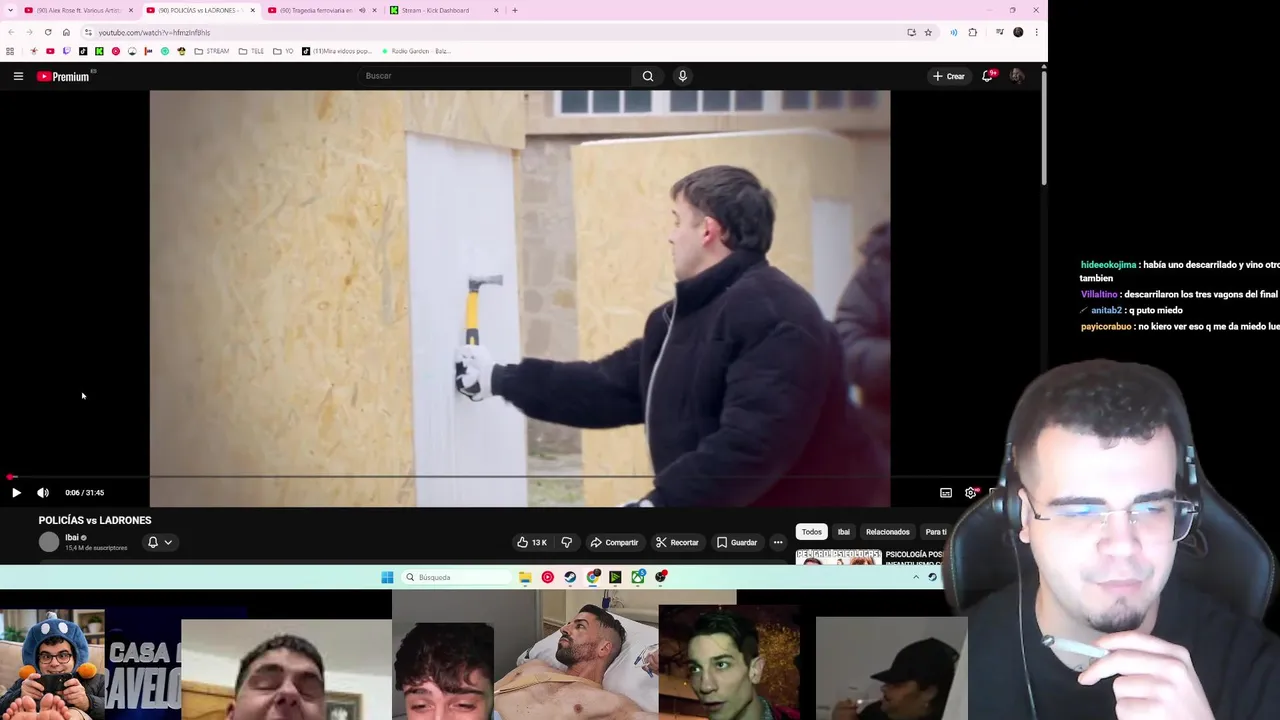Screen dimensions: 1280x720
Task: Open the STREAM bookmarks folder
Action: [x=212, y=51]
